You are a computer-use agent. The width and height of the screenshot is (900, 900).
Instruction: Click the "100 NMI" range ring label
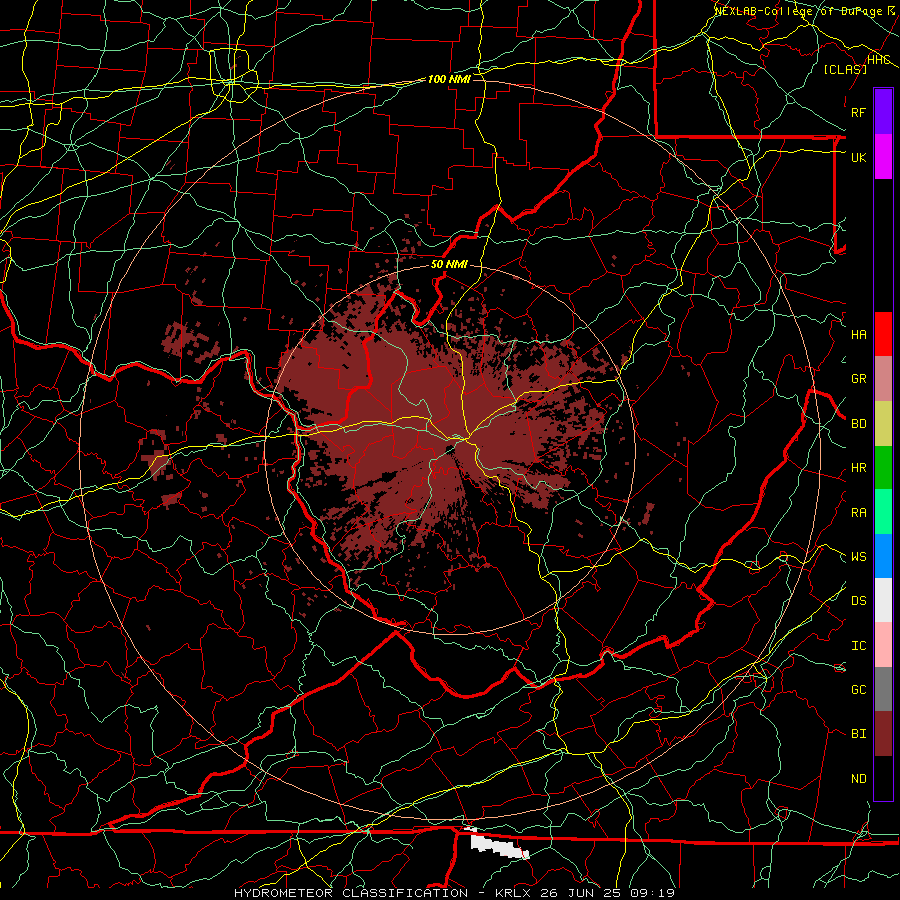click(x=449, y=79)
